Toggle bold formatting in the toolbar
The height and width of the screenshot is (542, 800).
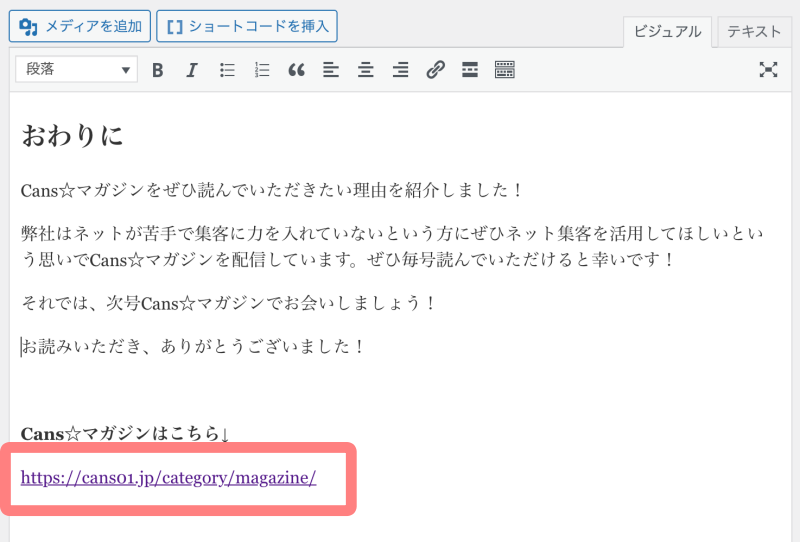pyautogui.click(x=157, y=70)
